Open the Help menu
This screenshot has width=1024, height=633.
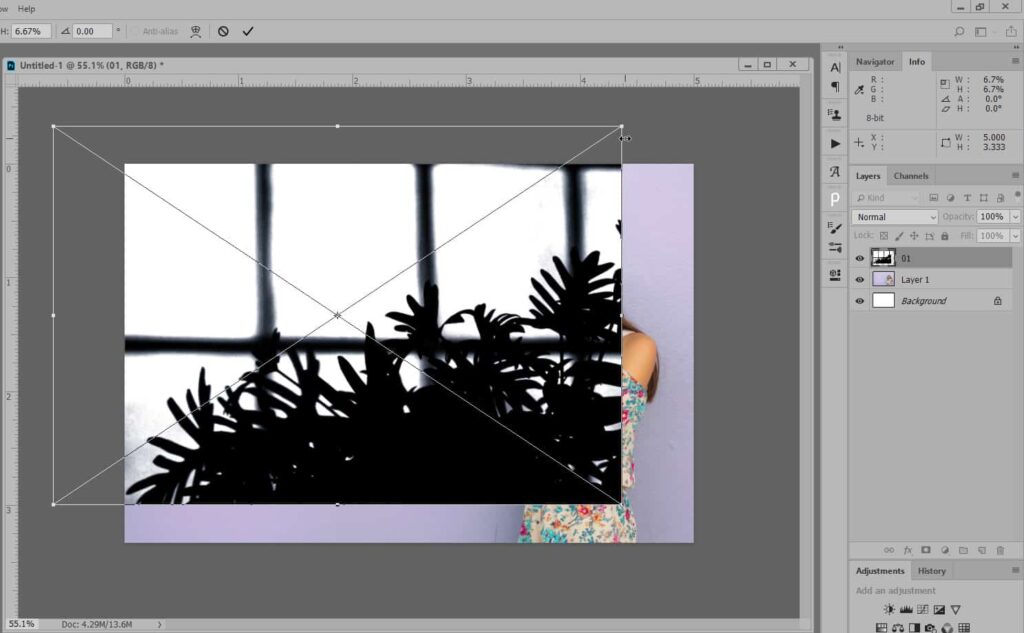click(26, 8)
